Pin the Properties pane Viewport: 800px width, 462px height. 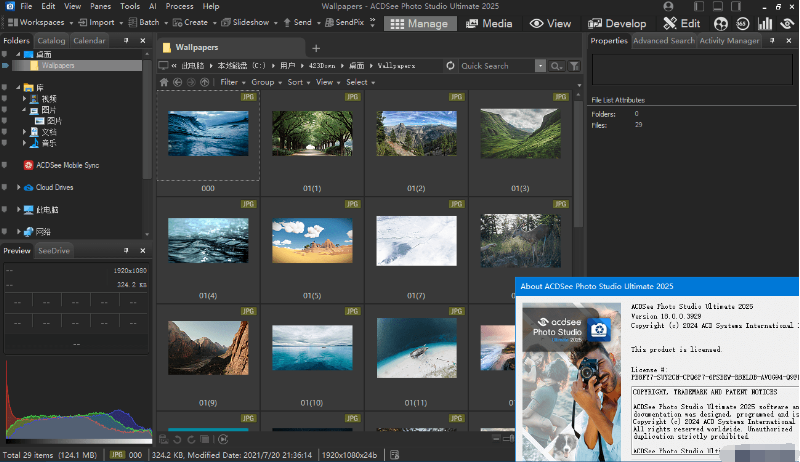772,40
